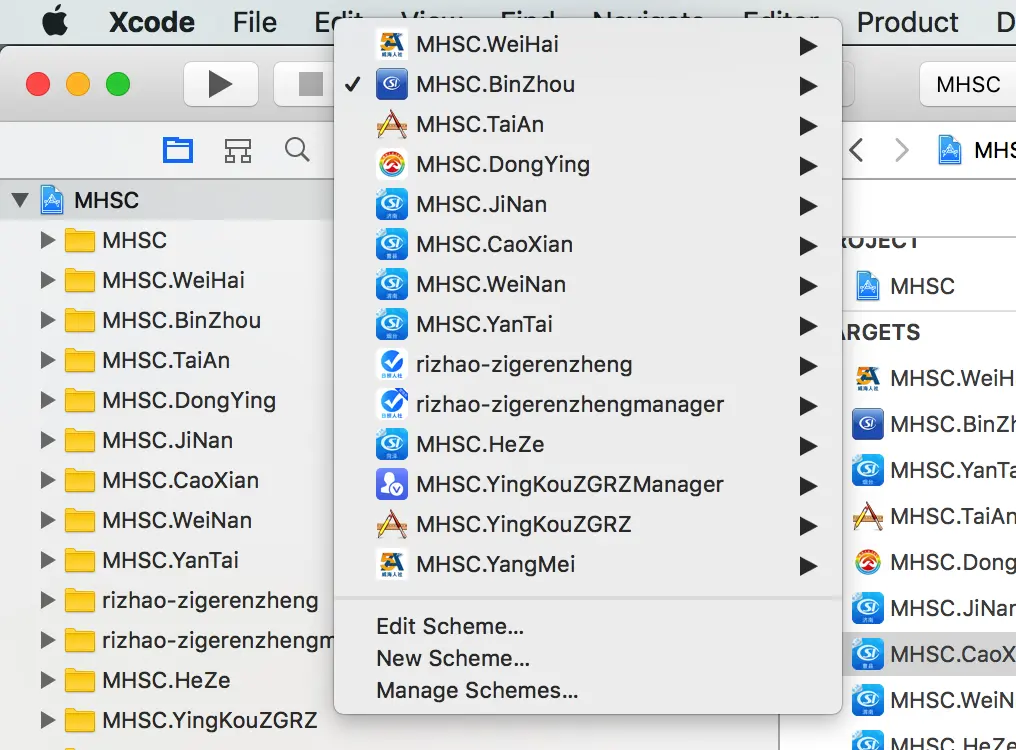Open the Symbol navigator hierarchy icon

[x=238, y=150]
